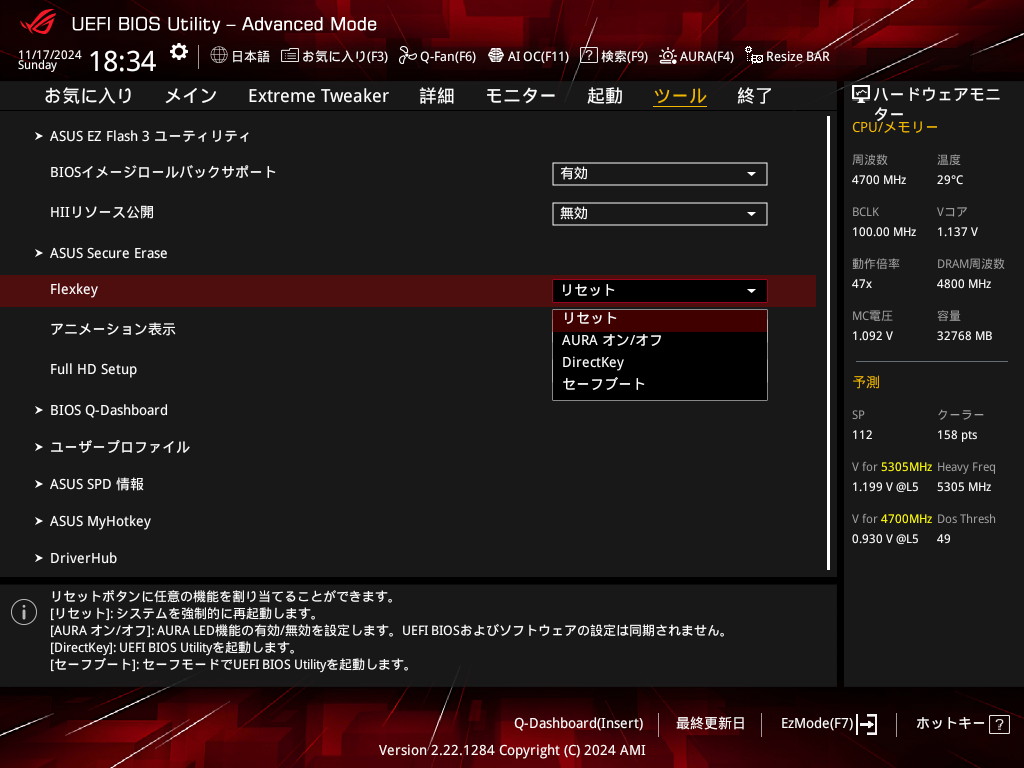Expand ASUS EZ Flash 3 ユーティリティ

pos(150,136)
